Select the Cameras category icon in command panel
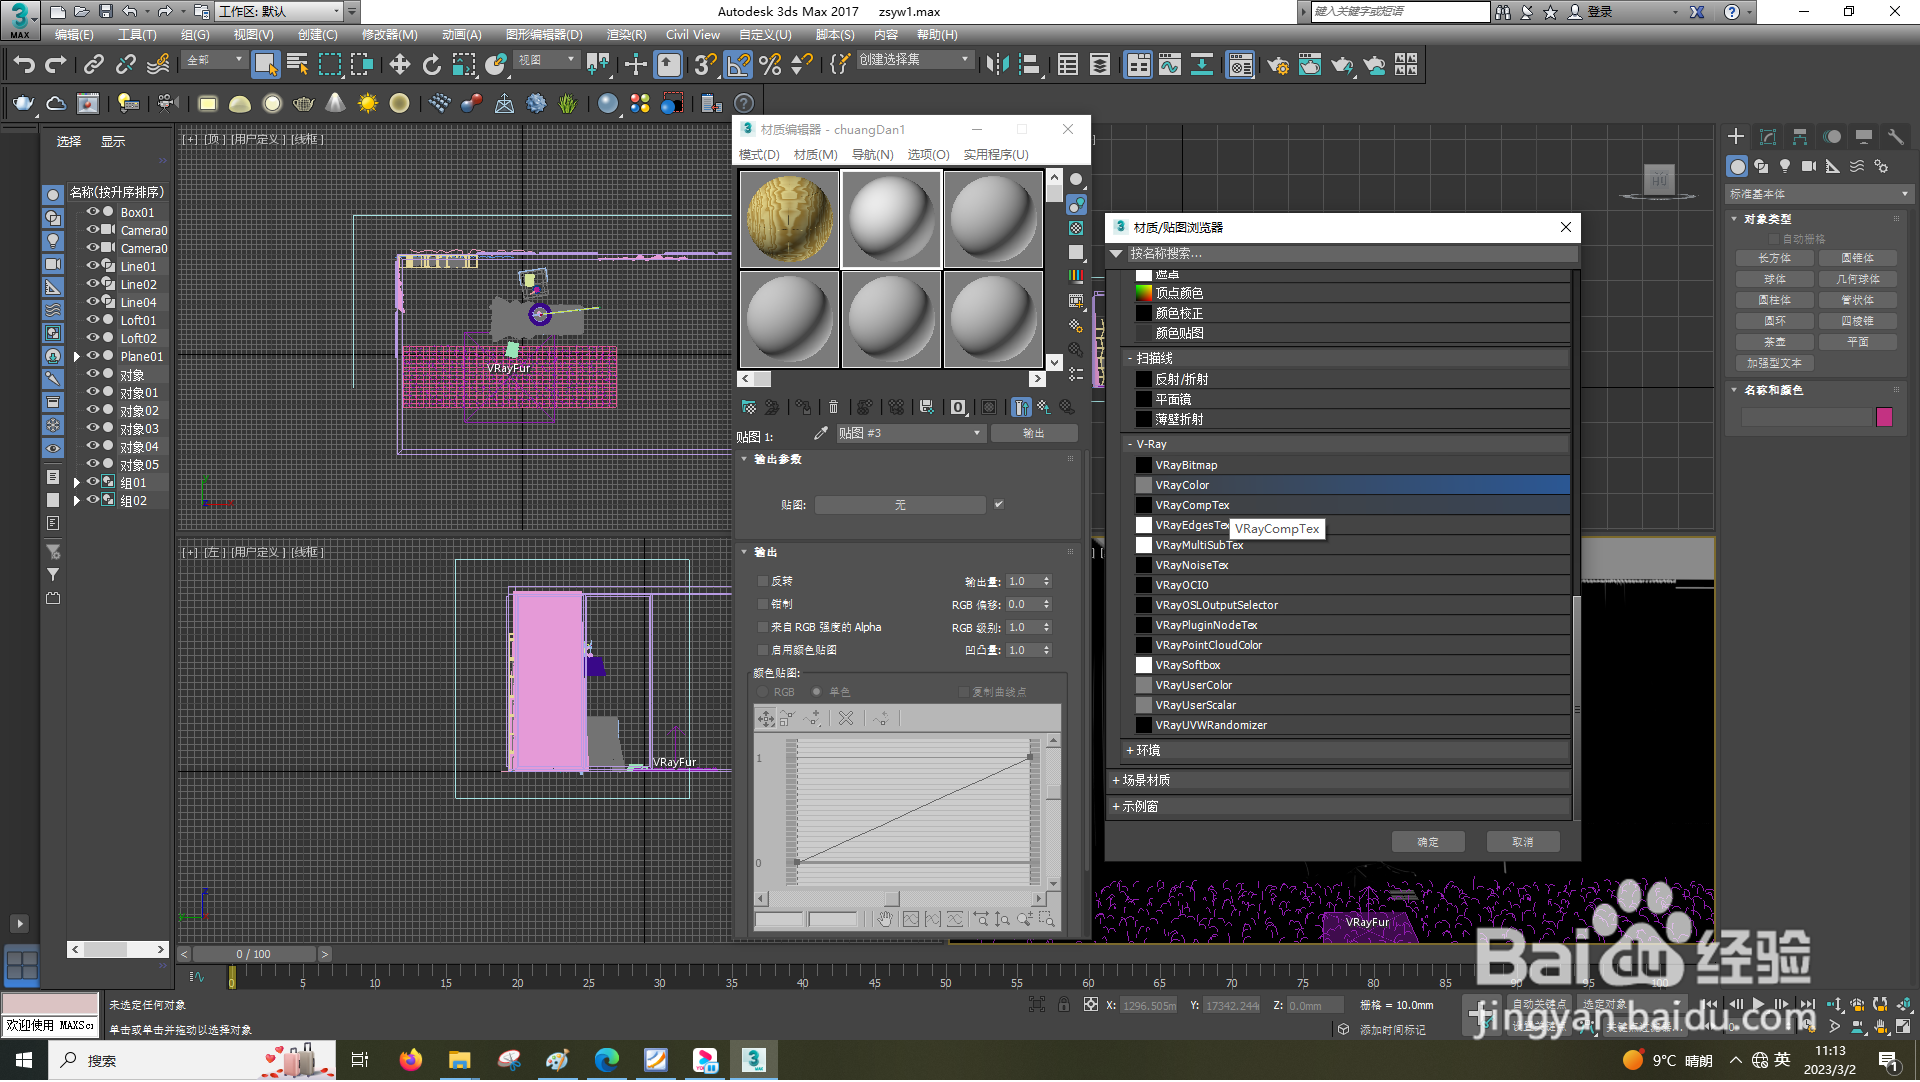1920x1082 pixels. pos(1809,167)
